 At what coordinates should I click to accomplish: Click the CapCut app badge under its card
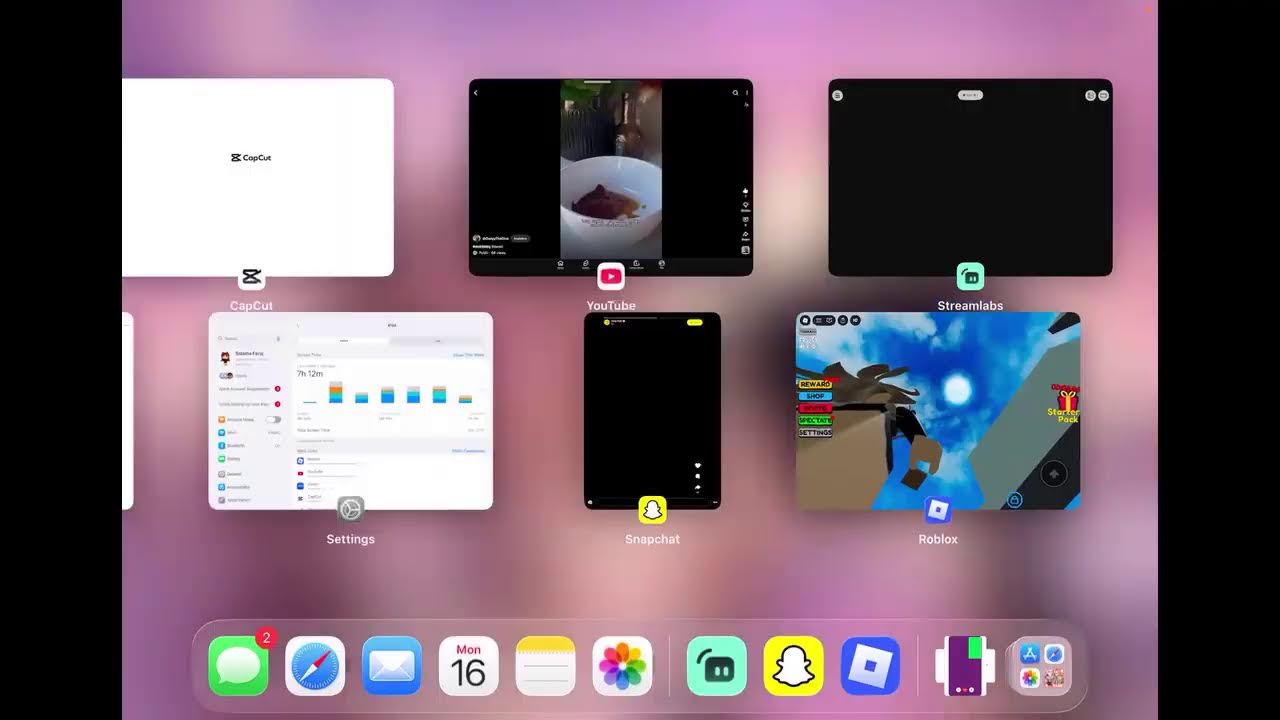[251, 277]
